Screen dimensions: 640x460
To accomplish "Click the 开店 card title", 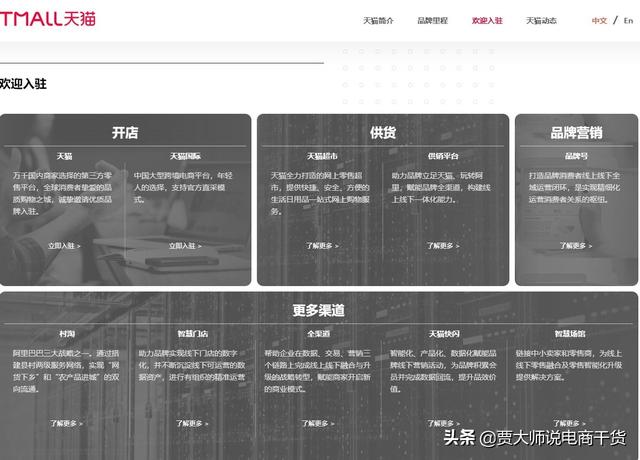I will pos(125,132).
